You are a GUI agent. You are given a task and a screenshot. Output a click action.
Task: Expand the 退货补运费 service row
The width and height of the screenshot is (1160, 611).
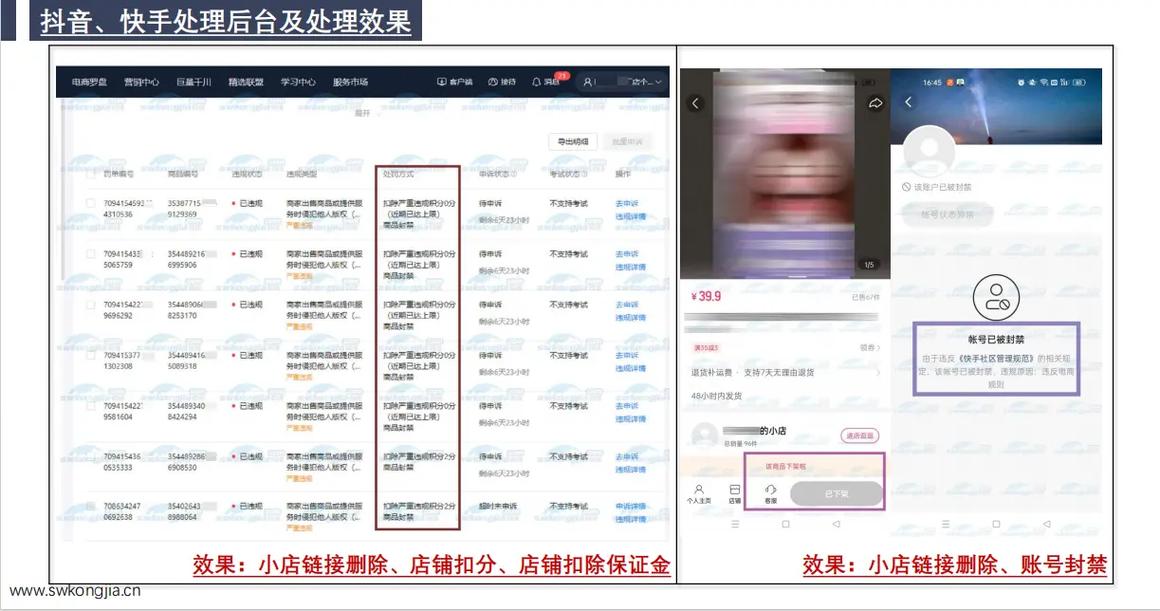tap(785, 373)
